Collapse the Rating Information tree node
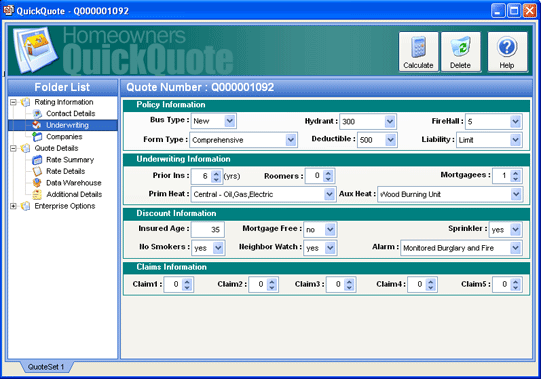The height and width of the screenshot is (379, 541). (13, 102)
